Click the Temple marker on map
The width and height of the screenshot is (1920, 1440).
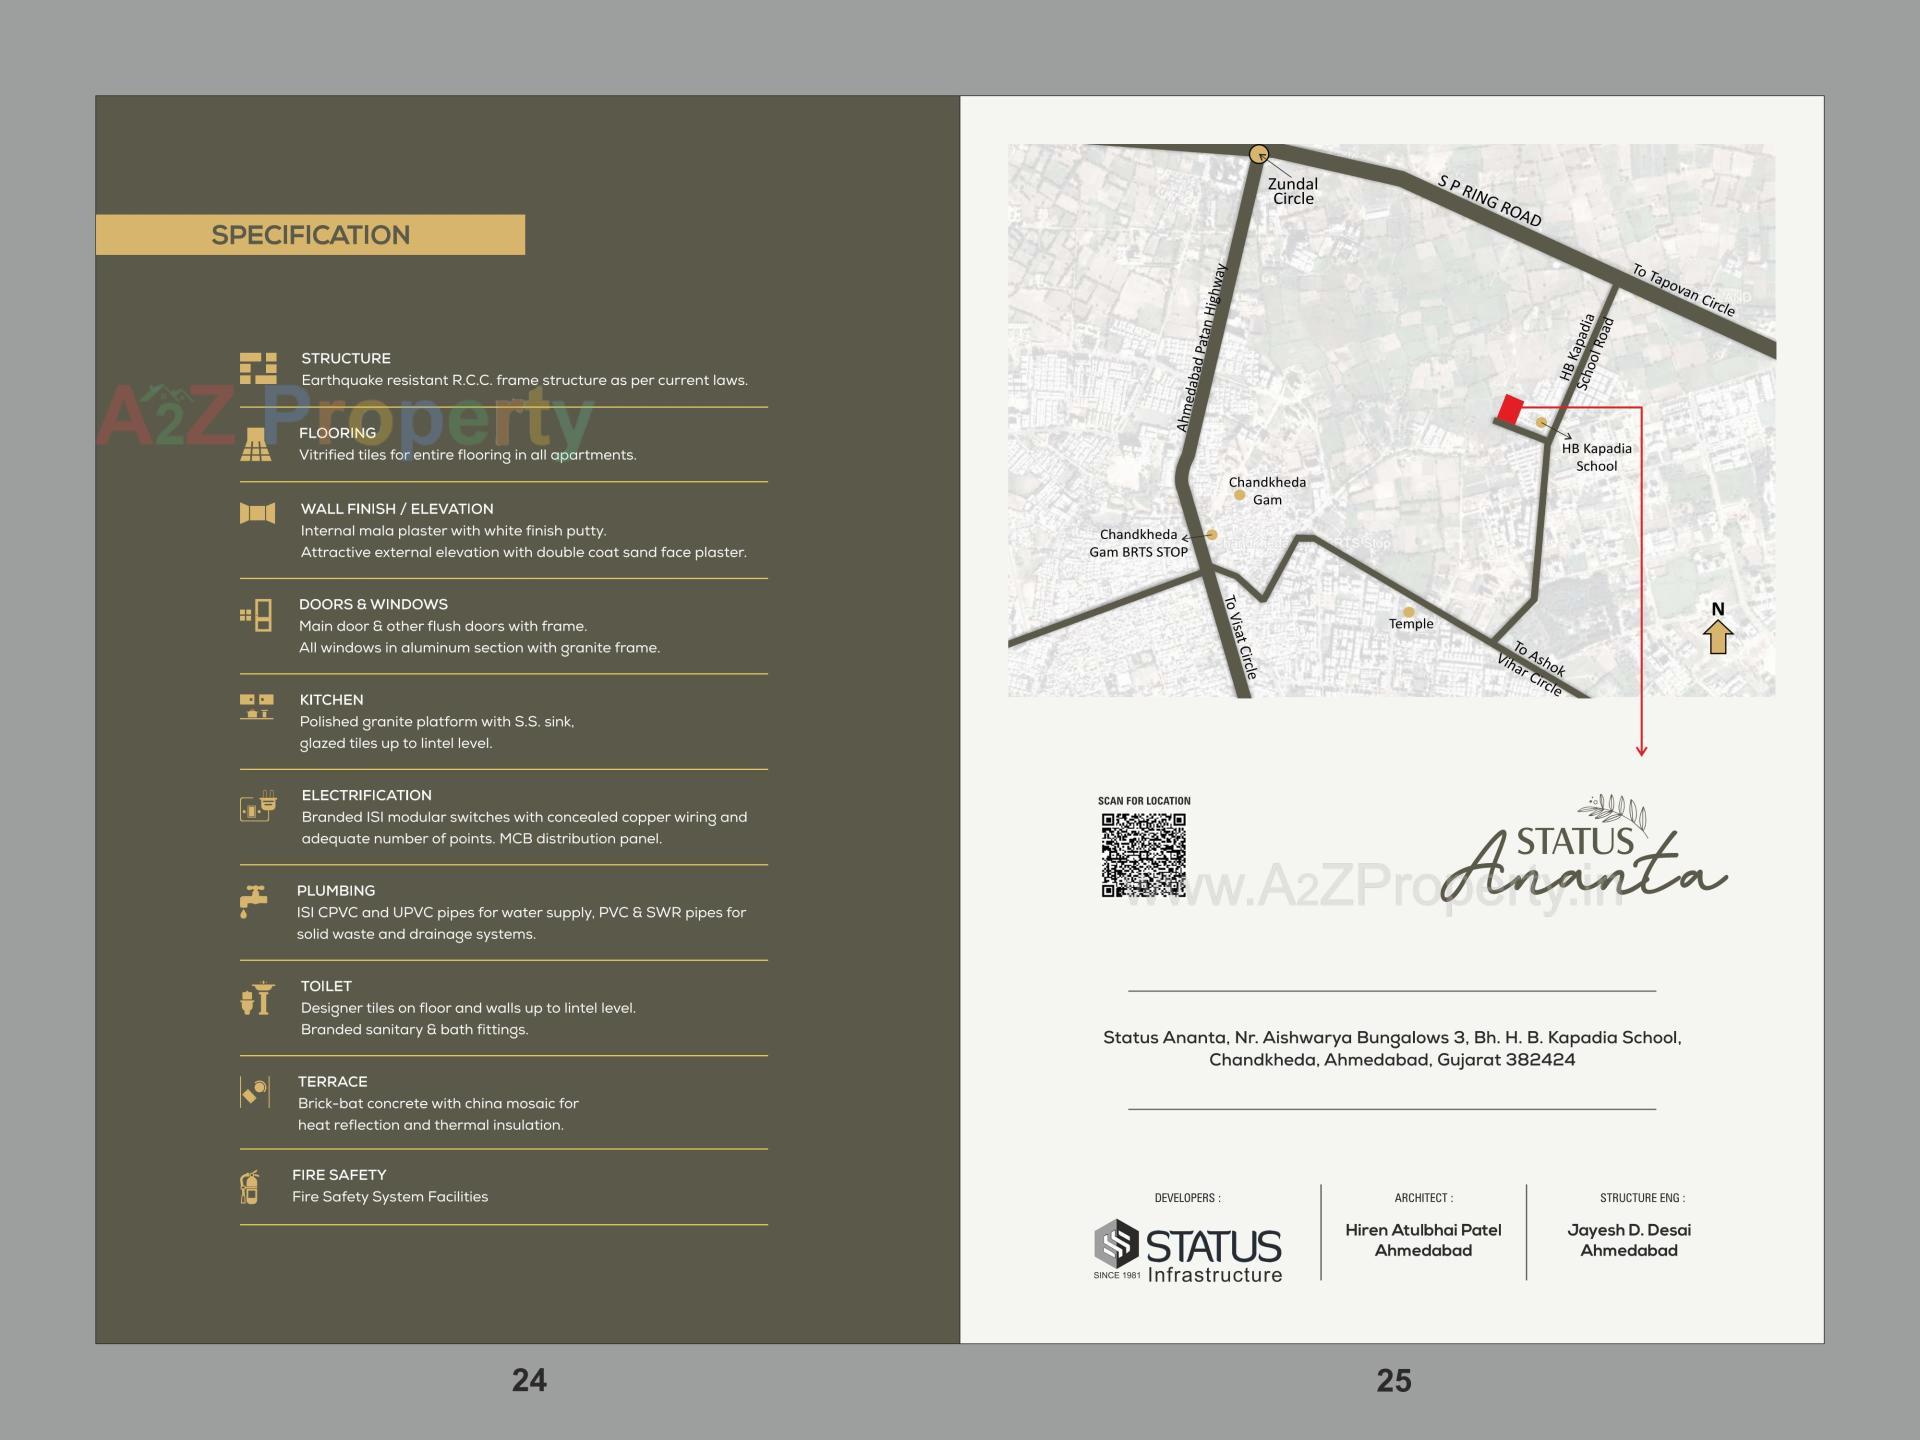[1408, 610]
